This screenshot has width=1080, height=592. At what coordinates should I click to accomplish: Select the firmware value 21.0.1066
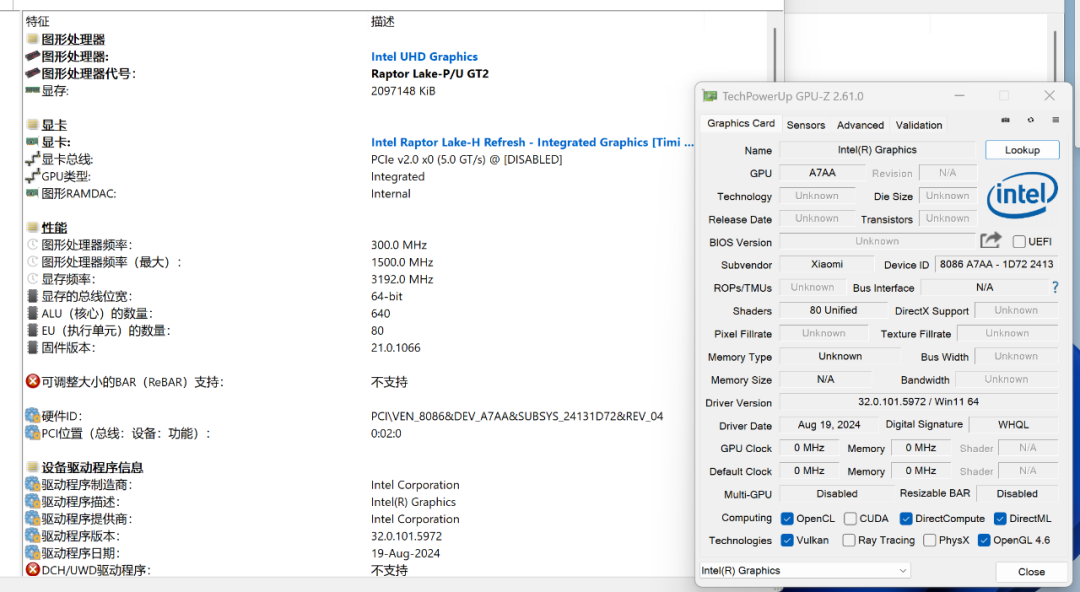tap(396, 348)
